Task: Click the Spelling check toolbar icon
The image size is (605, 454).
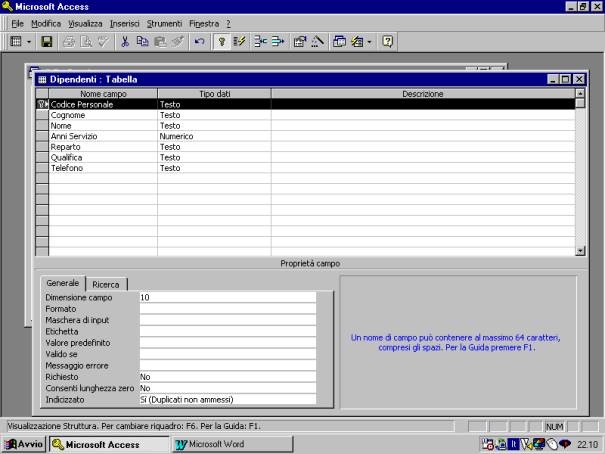Action: tap(103, 41)
